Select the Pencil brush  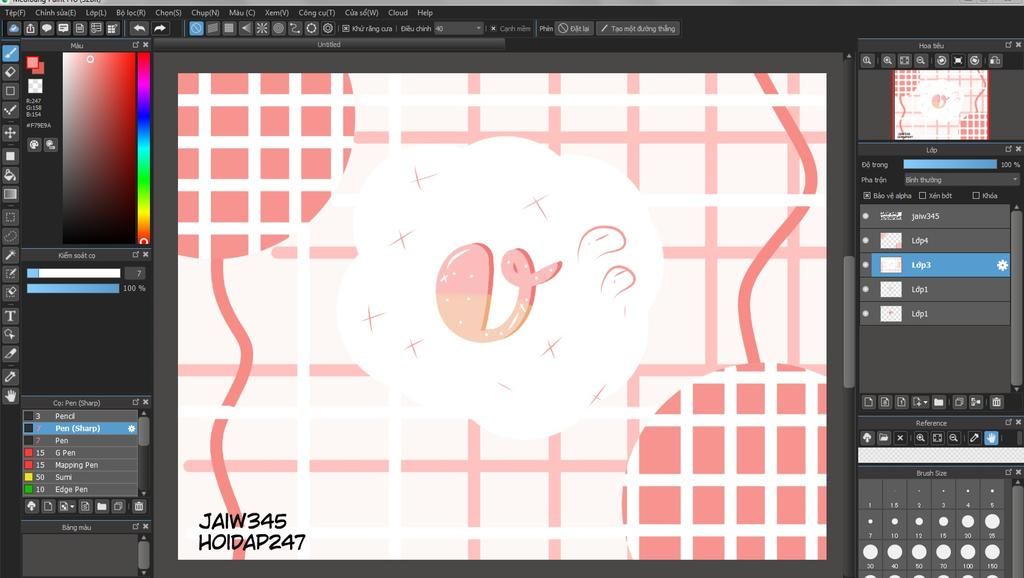(80, 416)
